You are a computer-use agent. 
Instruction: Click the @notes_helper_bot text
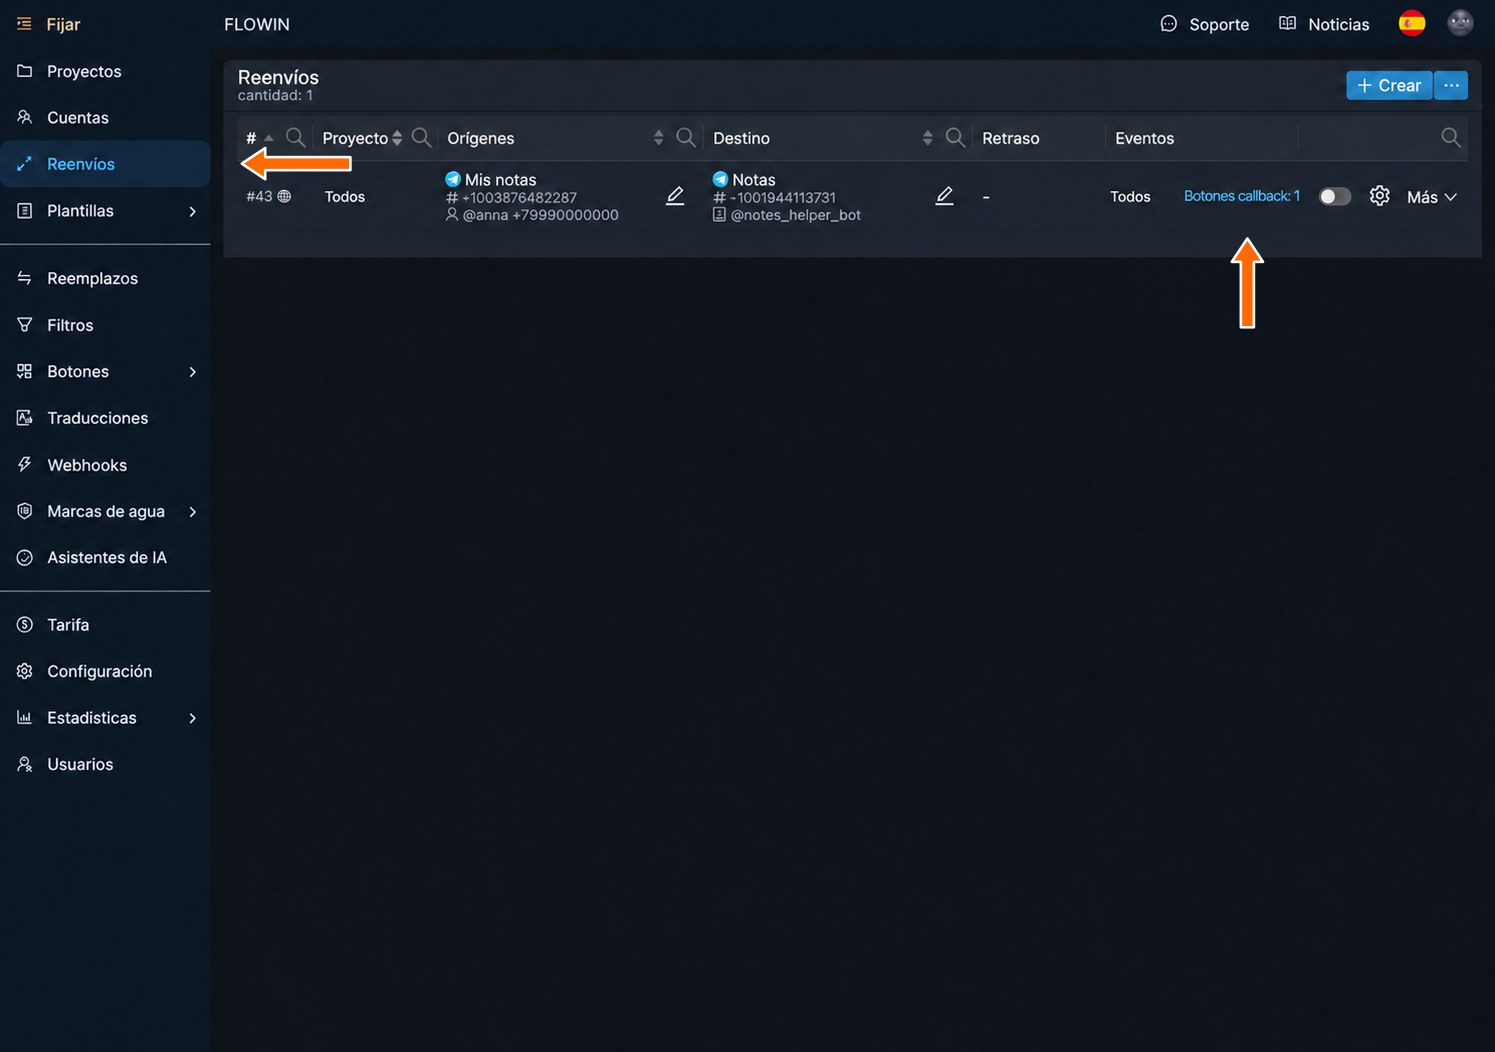796,215
